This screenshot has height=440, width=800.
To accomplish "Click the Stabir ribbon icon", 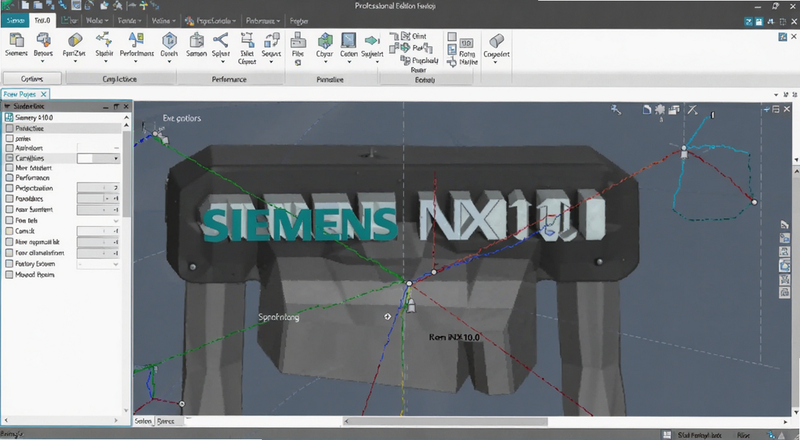I will click(104, 40).
